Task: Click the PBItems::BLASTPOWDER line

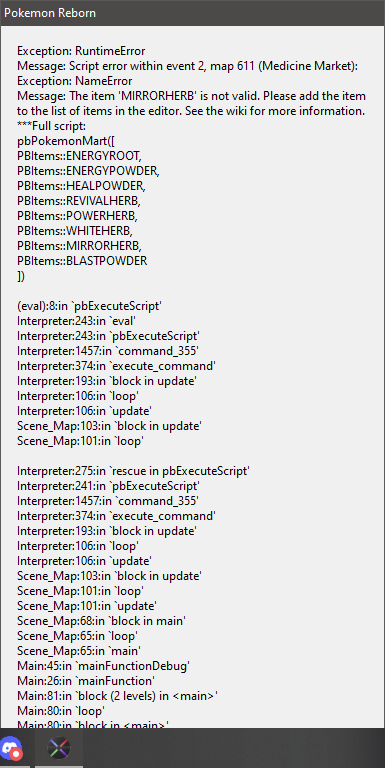Action: [82, 261]
